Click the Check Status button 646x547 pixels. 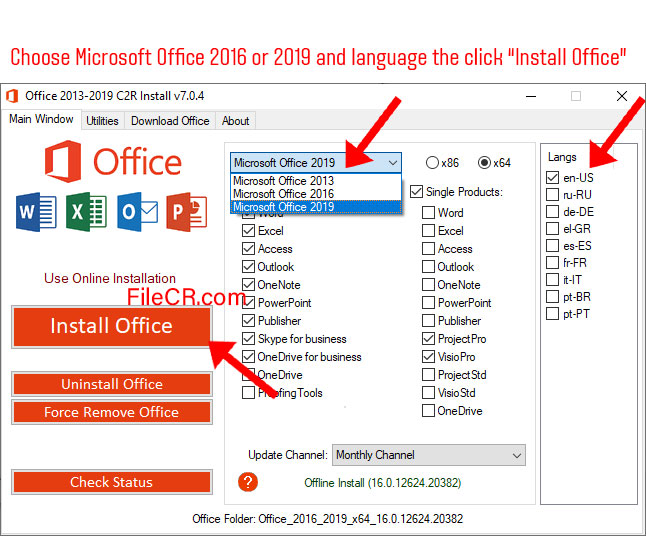coord(112,482)
